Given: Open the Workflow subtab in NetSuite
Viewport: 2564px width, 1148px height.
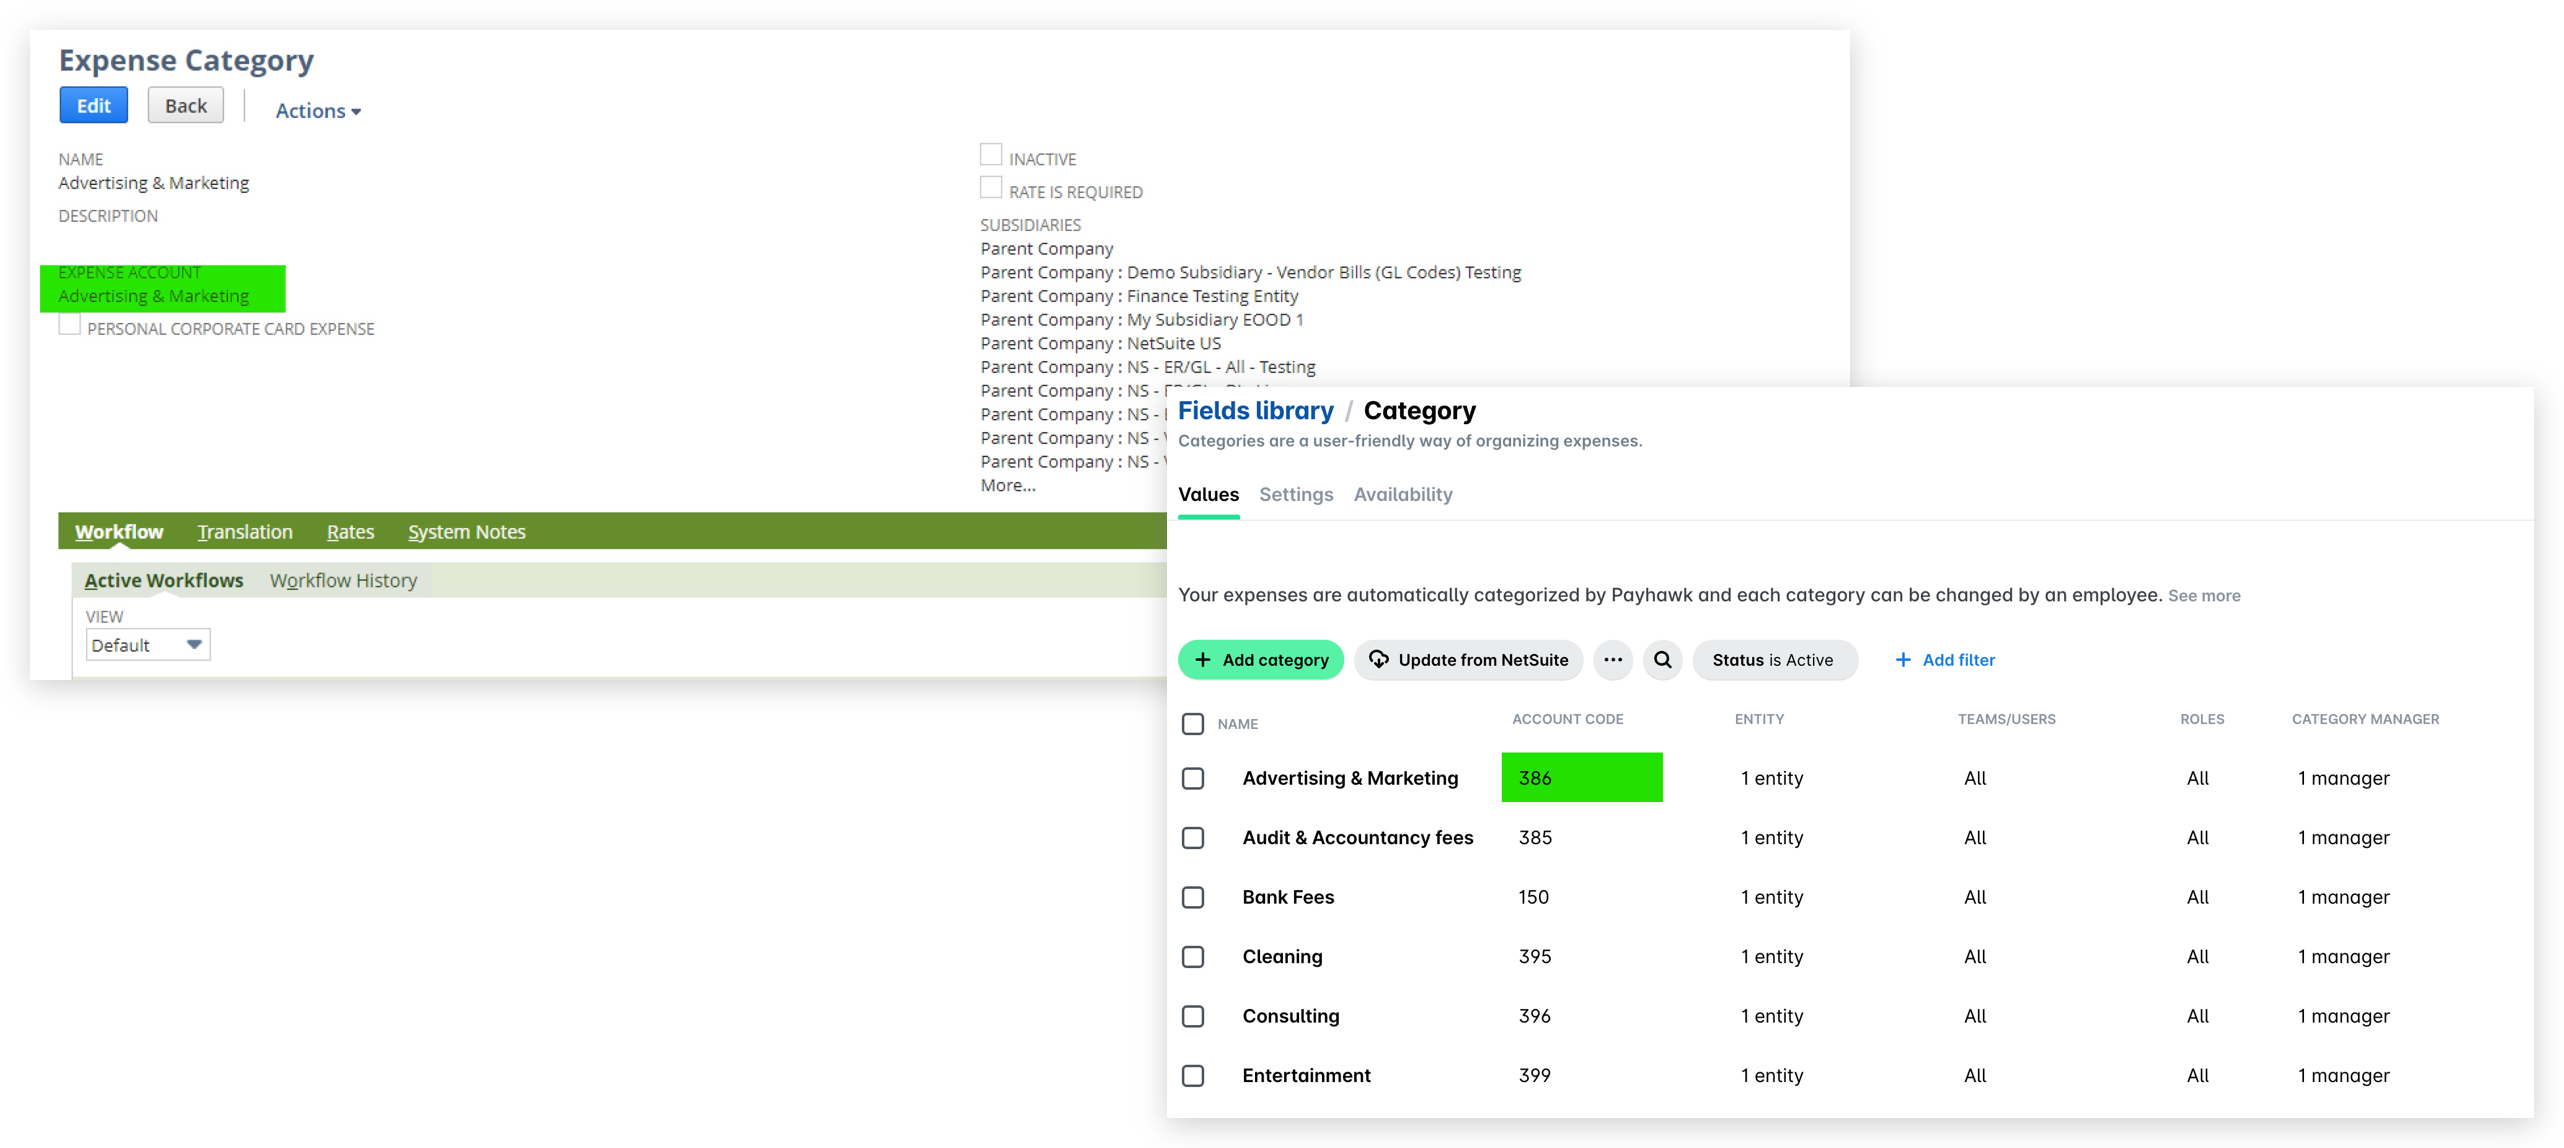Looking at the screenshot, I should [119, 532].
